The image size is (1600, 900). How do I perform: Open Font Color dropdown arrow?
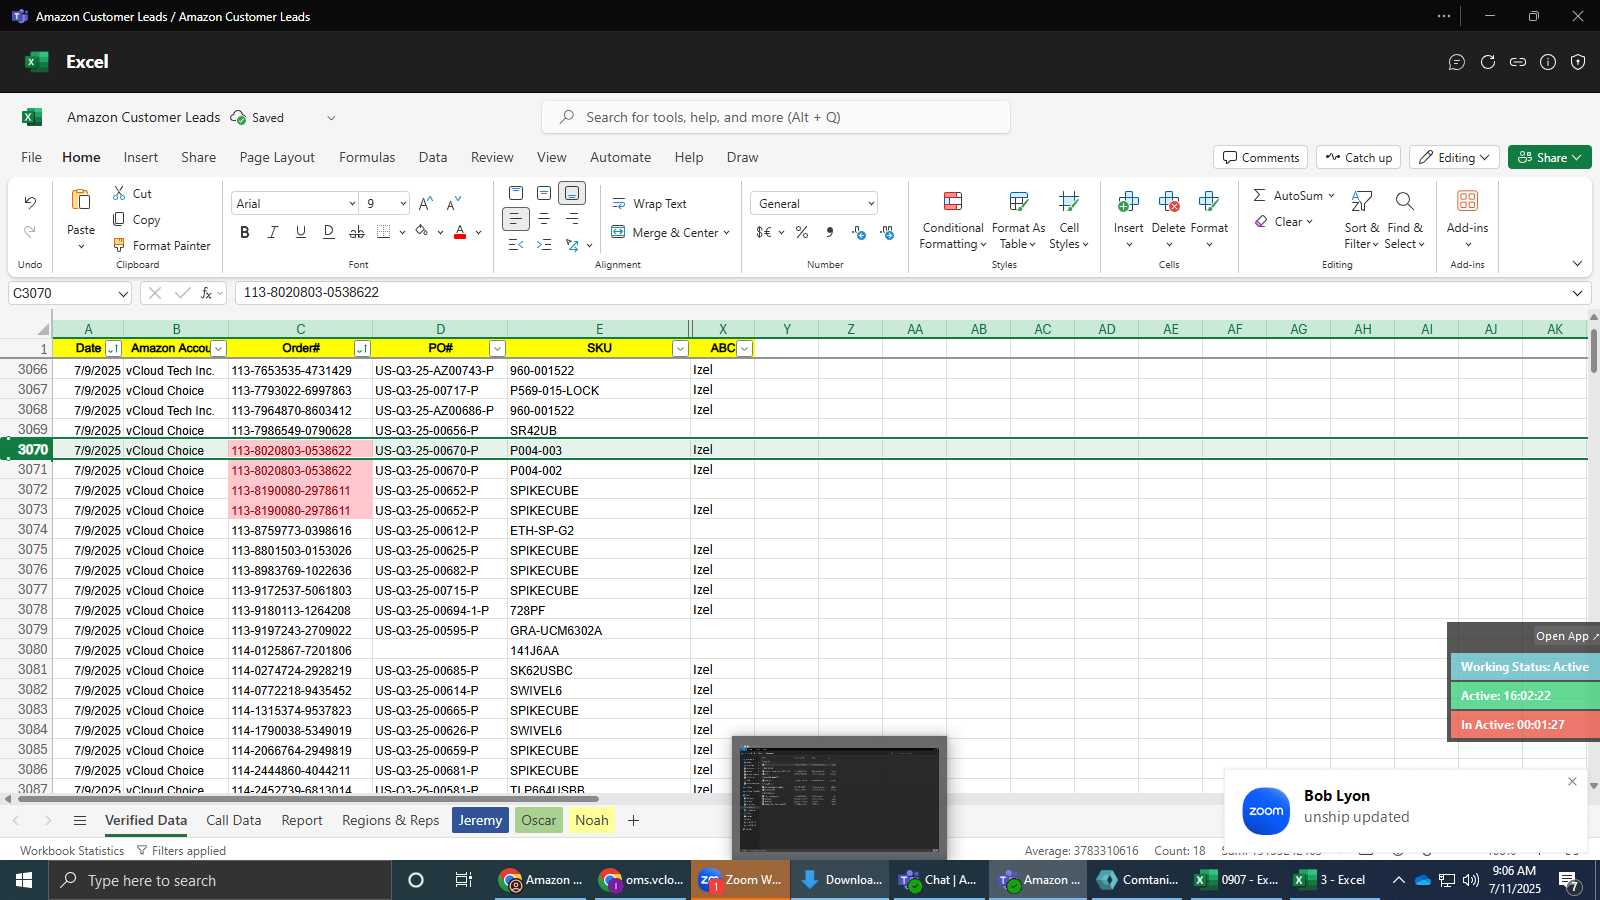coord(479,232)
